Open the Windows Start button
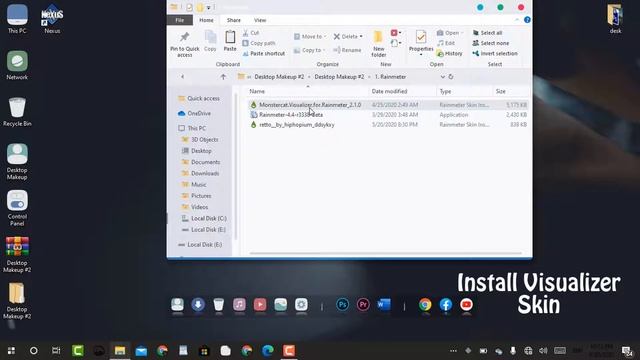This screenshot has height=360, width=640. 11,351
